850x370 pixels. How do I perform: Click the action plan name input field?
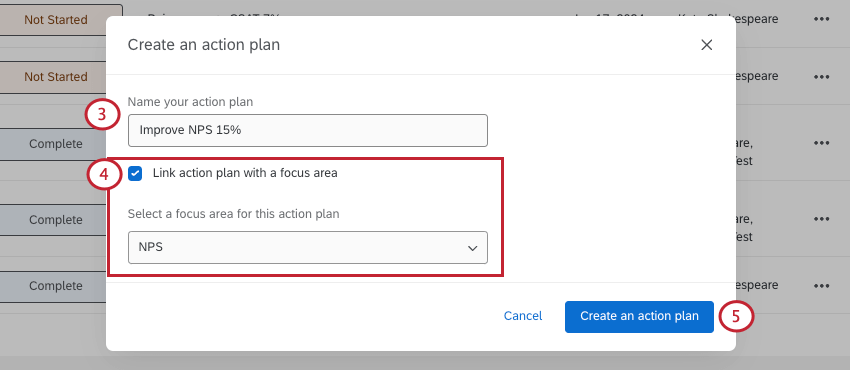pos(307,130)
